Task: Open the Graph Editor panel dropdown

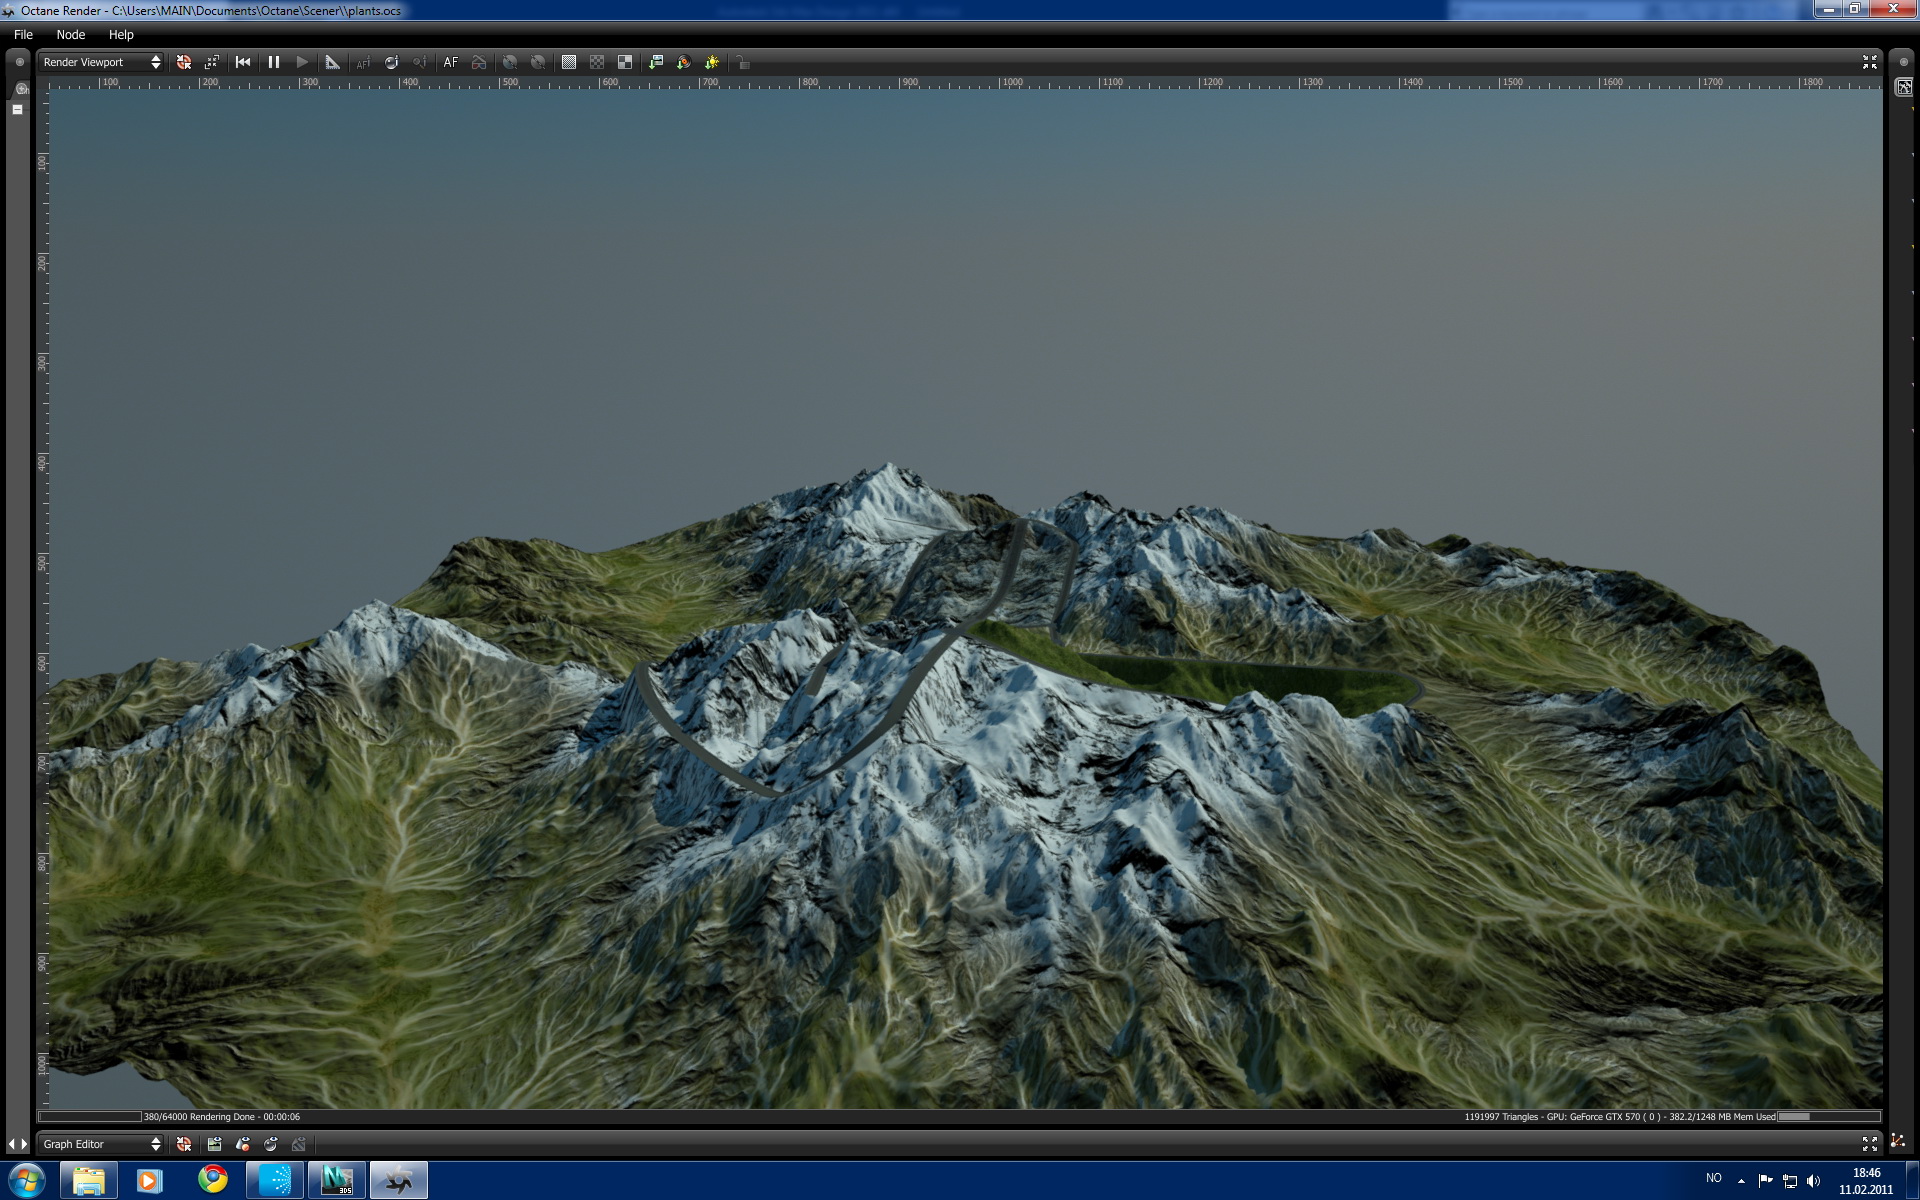Action: pos(101,1144)
